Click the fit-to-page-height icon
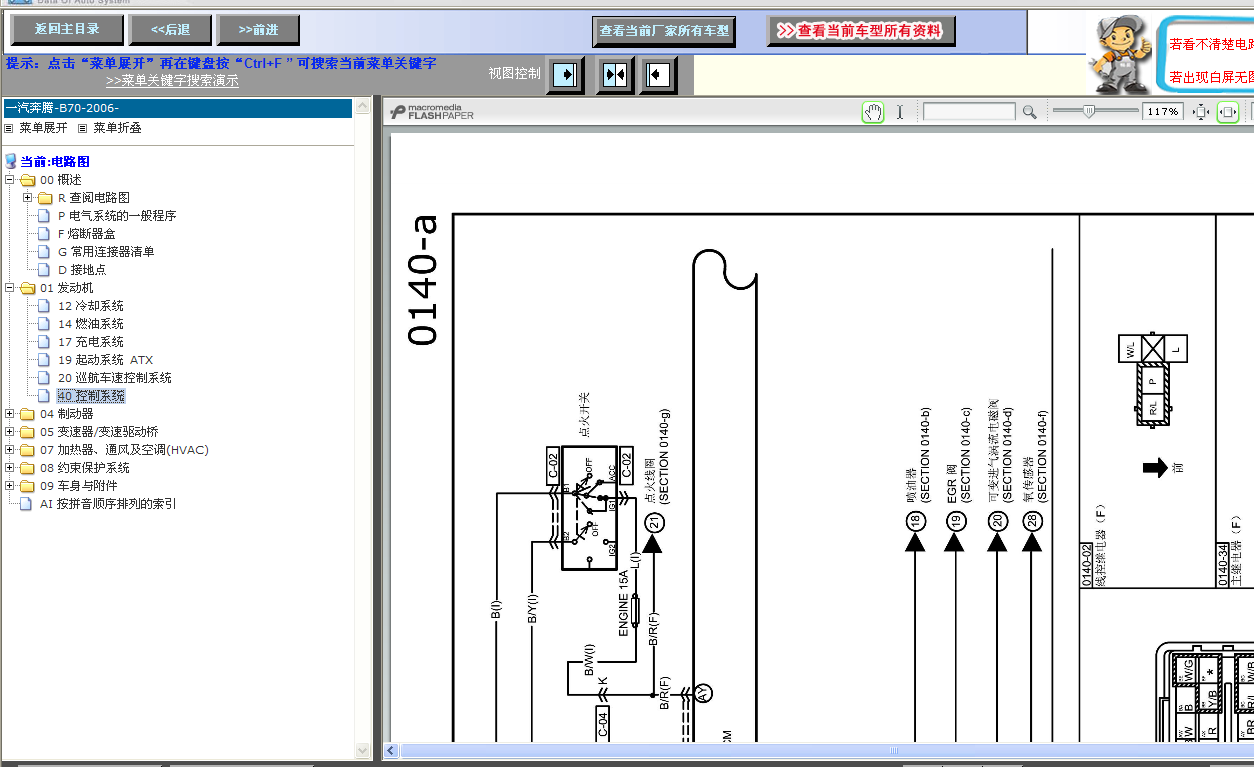The image size is (1254, 767). click(1201, 112)
